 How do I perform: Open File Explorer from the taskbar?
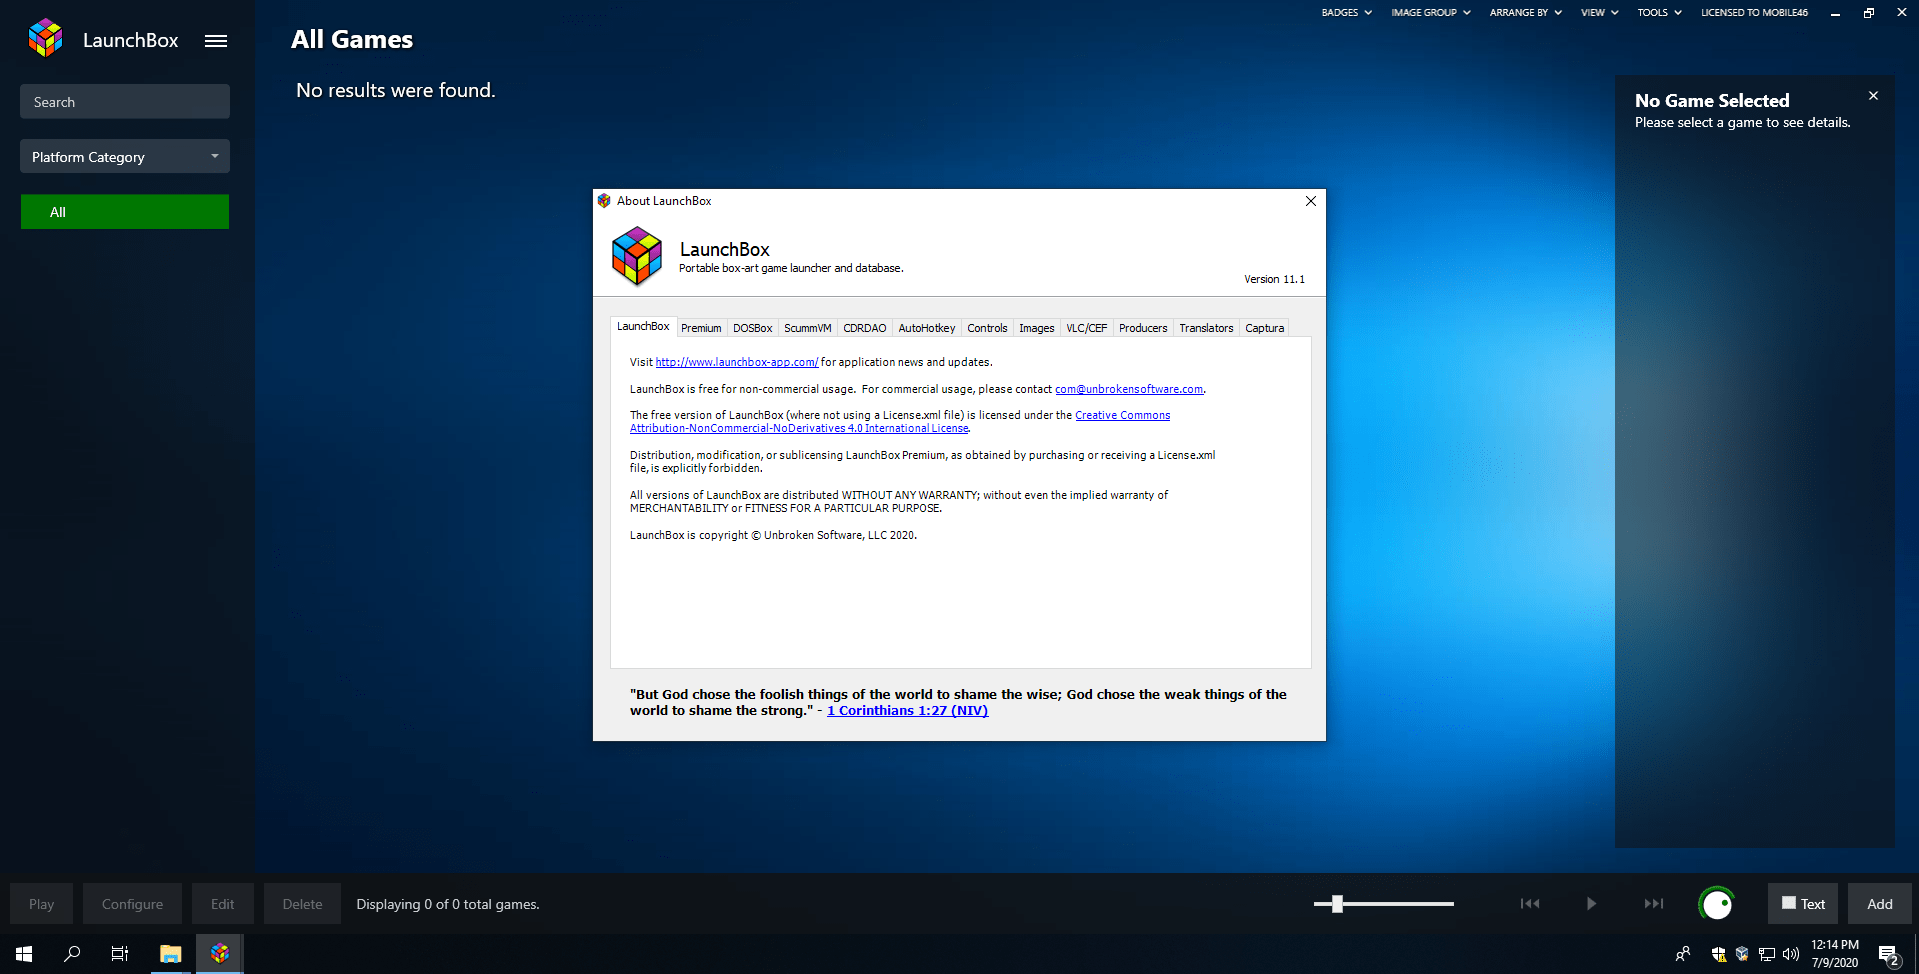click(x=171, y=954)
